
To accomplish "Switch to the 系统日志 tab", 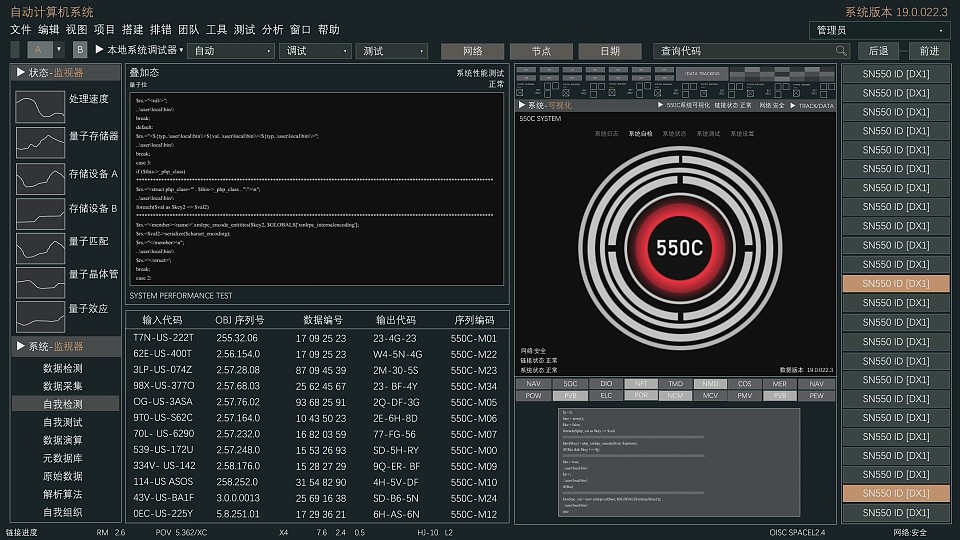I will [x=606, y=133].
